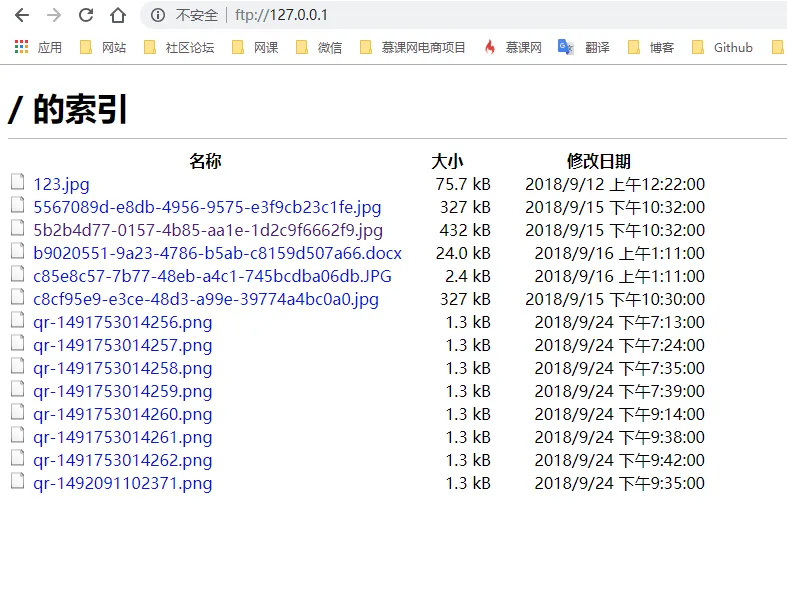Click file icon beside qr-1491753014260.png
Screen dimensions: 787x594
pyautogui.click(x=18, y=412)
